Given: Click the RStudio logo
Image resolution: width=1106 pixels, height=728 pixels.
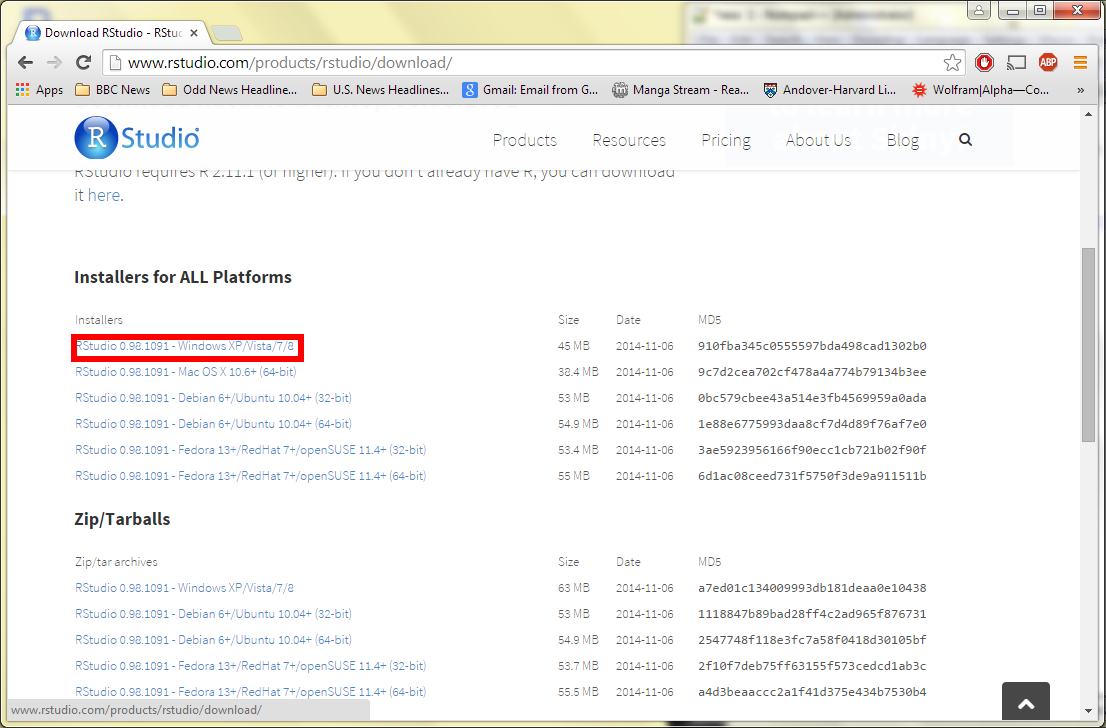Looking at the screenshot, I should 137,138.
